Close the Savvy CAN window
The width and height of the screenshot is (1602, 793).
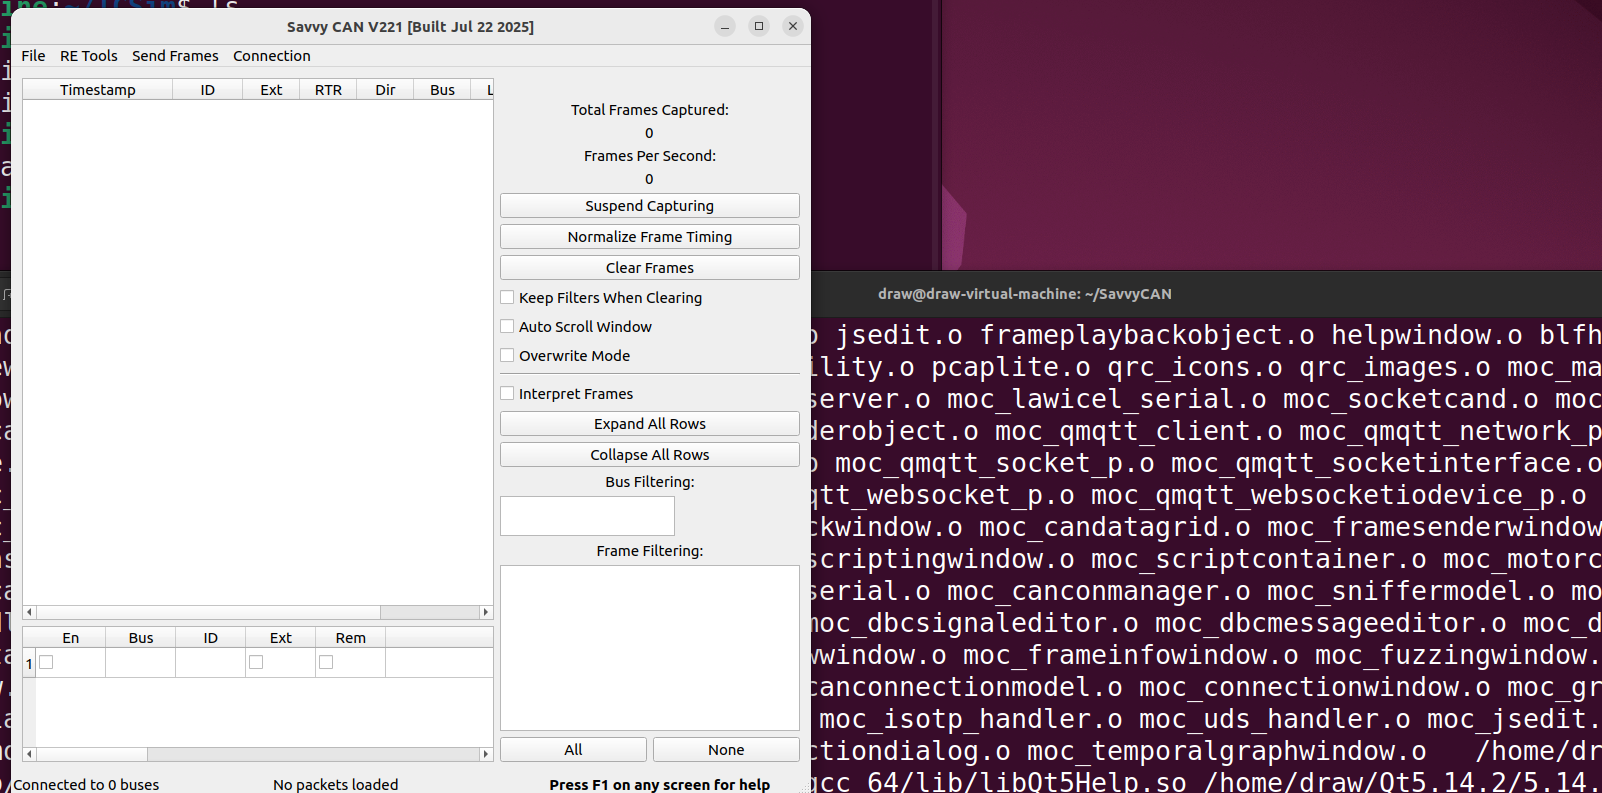(793, 26)
